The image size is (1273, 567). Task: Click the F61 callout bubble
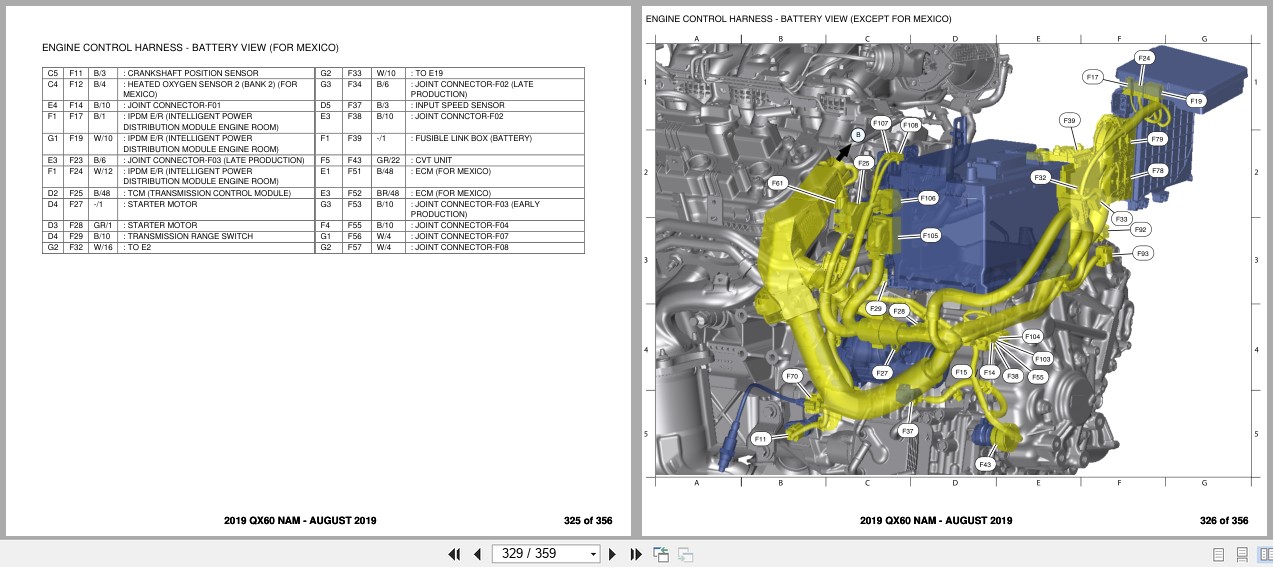pyautogui.click(x=777, y=183)
